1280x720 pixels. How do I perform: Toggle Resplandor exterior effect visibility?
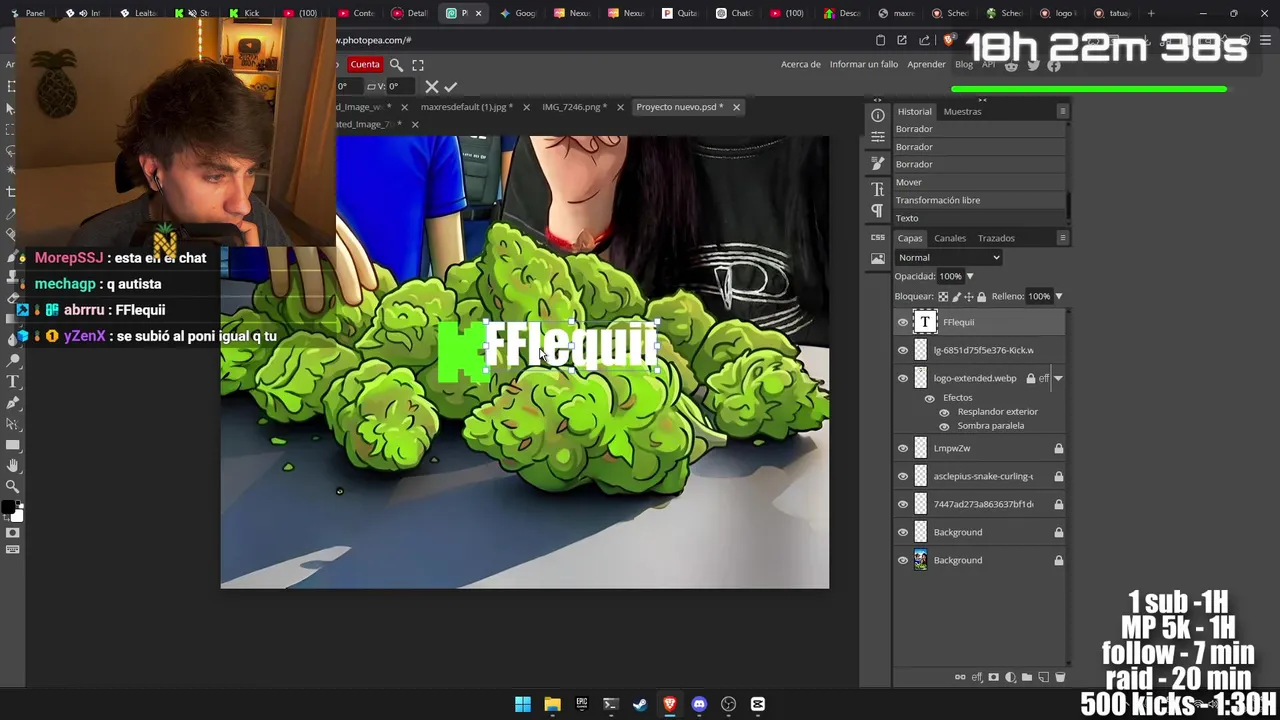tap(944, 412)
